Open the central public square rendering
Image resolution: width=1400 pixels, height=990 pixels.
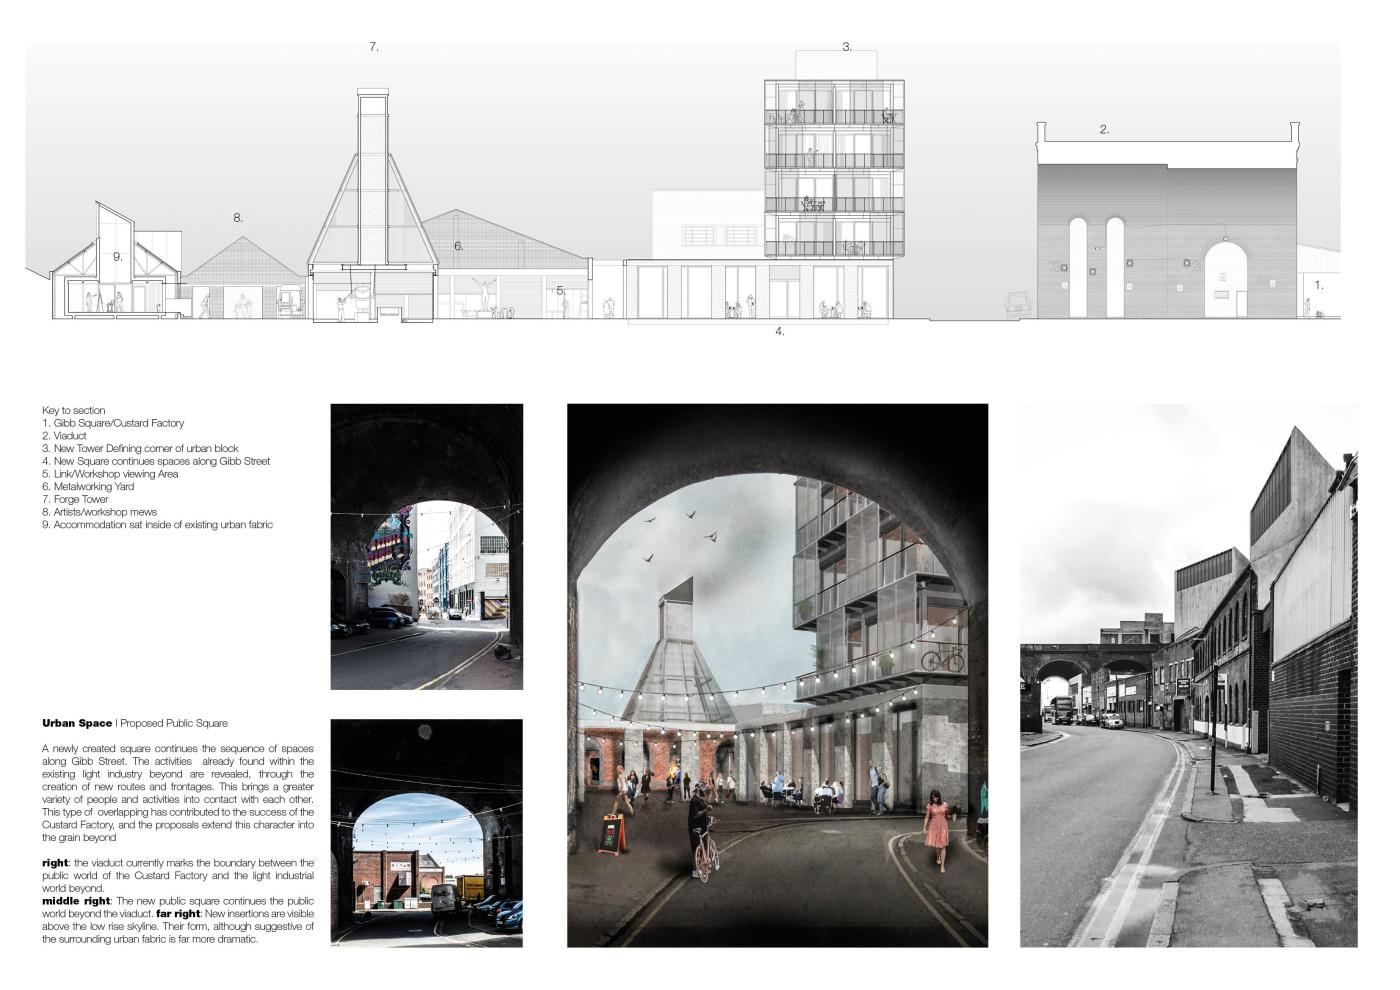click(x=777, y=675)
